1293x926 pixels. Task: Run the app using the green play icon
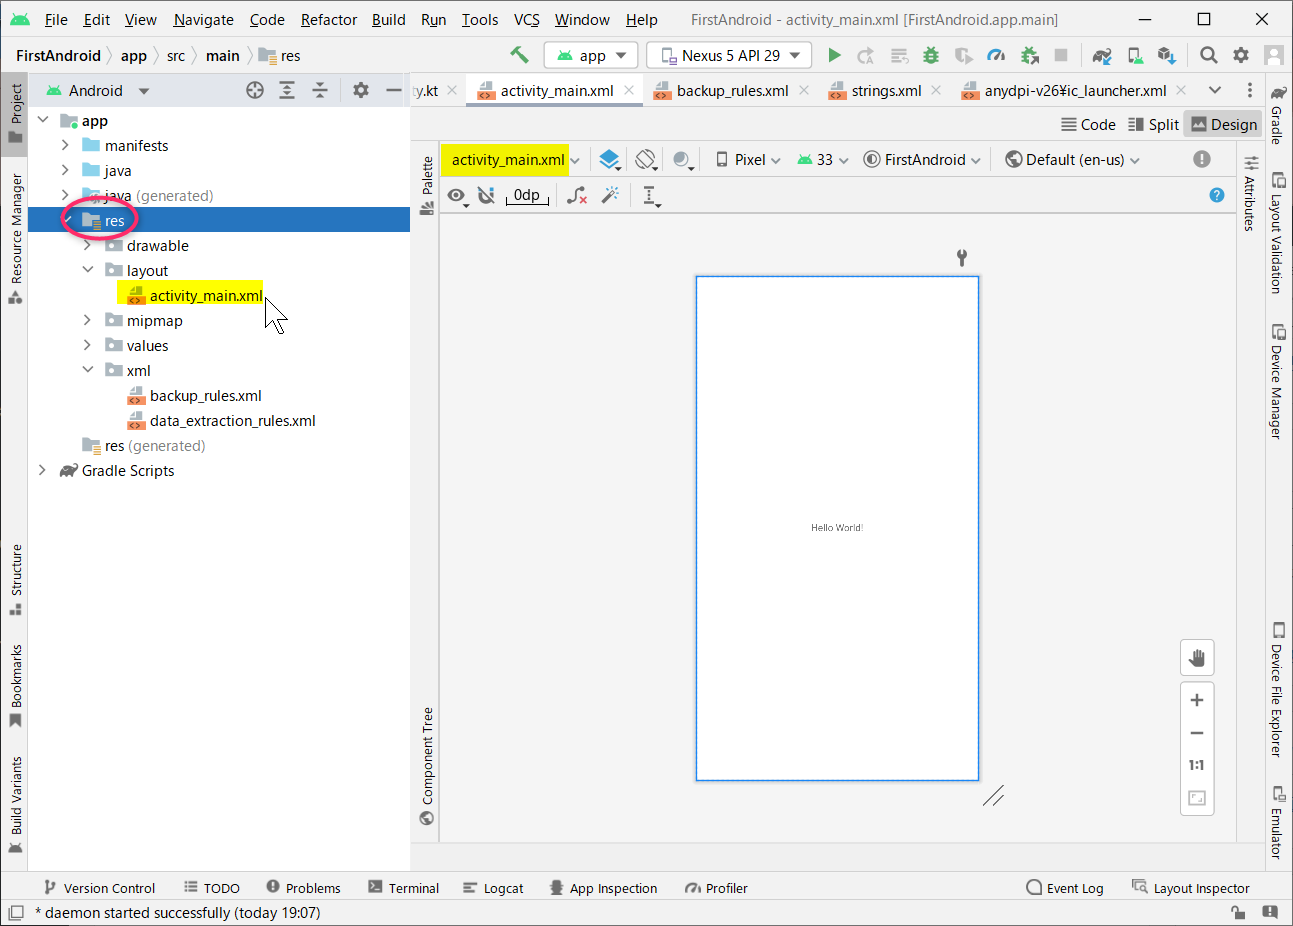click(x=835, y=55)
